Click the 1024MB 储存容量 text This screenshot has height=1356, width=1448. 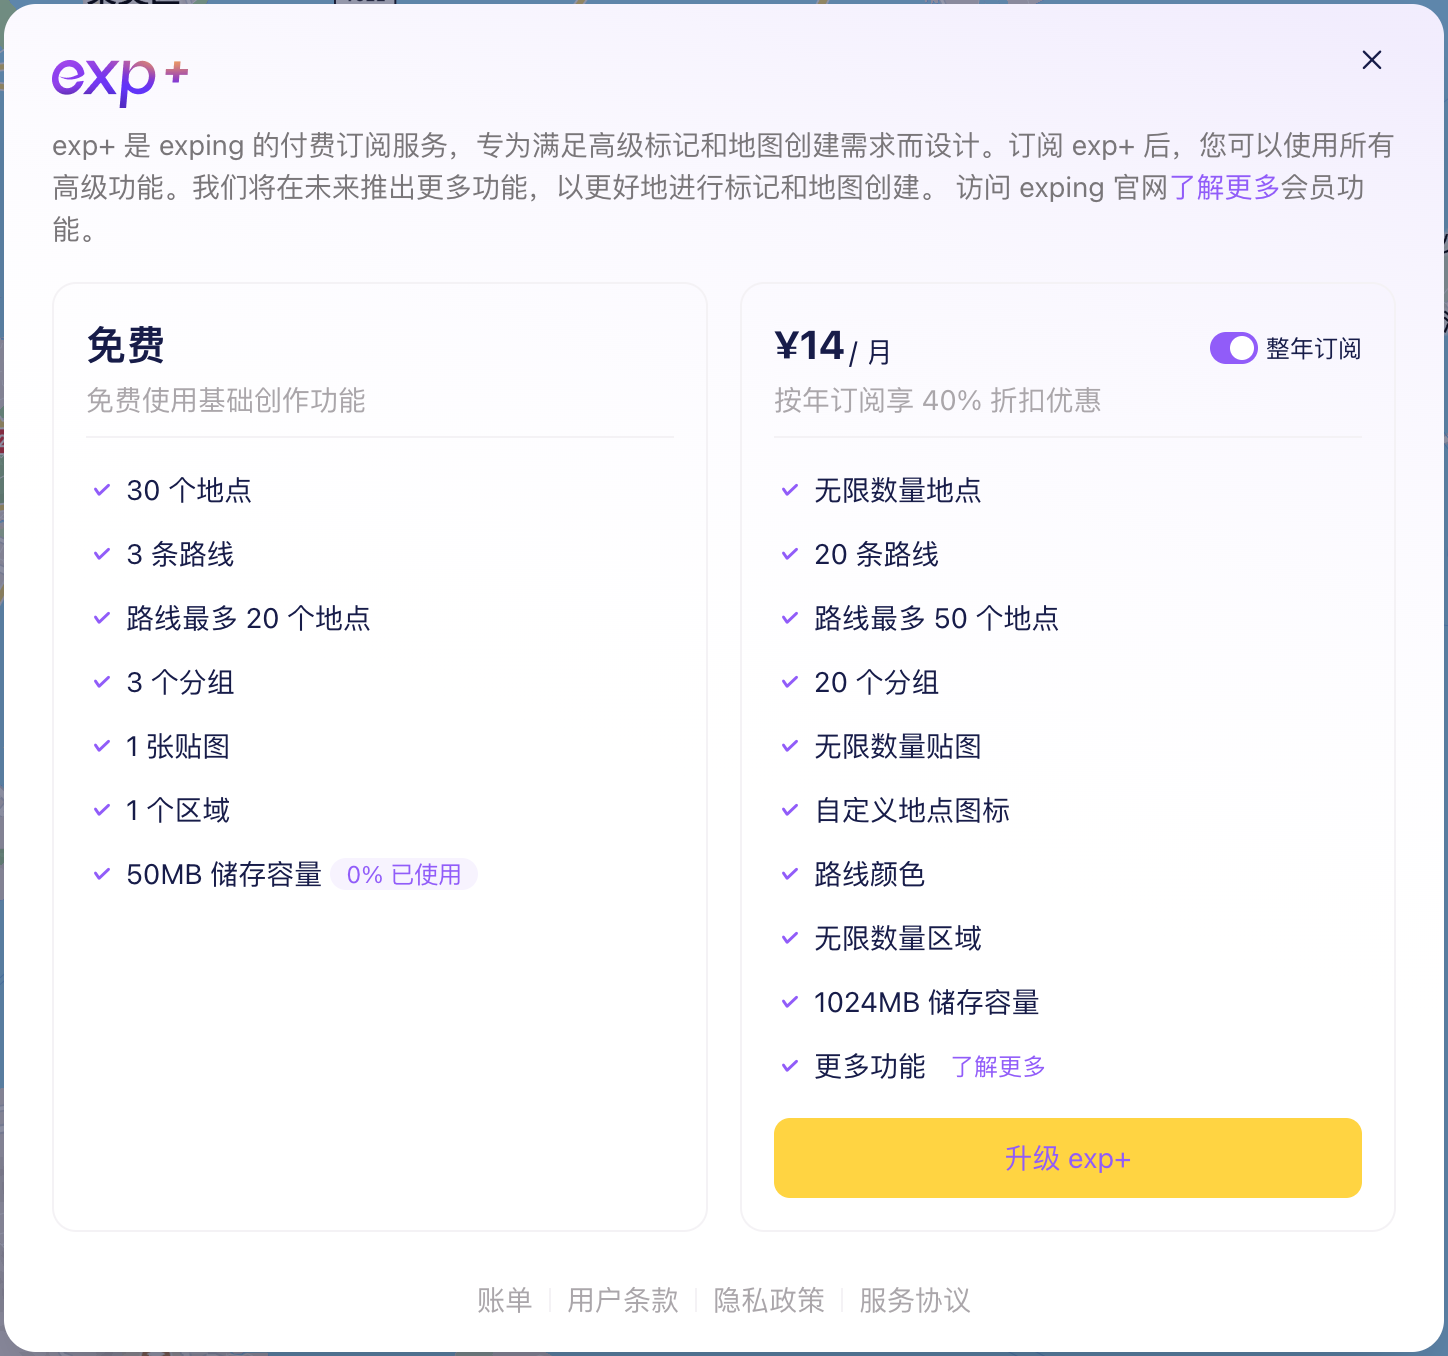tap(927, 1002)
